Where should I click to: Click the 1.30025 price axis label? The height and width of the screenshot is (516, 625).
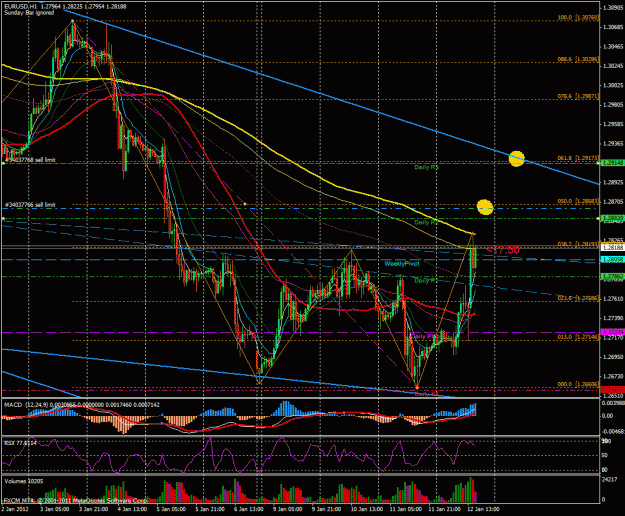pyautogui.click(x=613, y=86)
